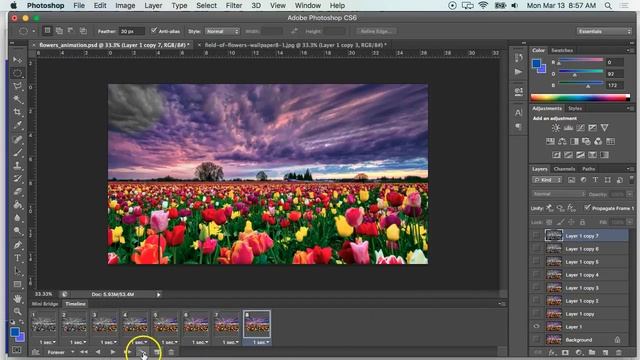640x360 pixels.
Task: Select the Magic Wand tool
Action: pos(17,100)
